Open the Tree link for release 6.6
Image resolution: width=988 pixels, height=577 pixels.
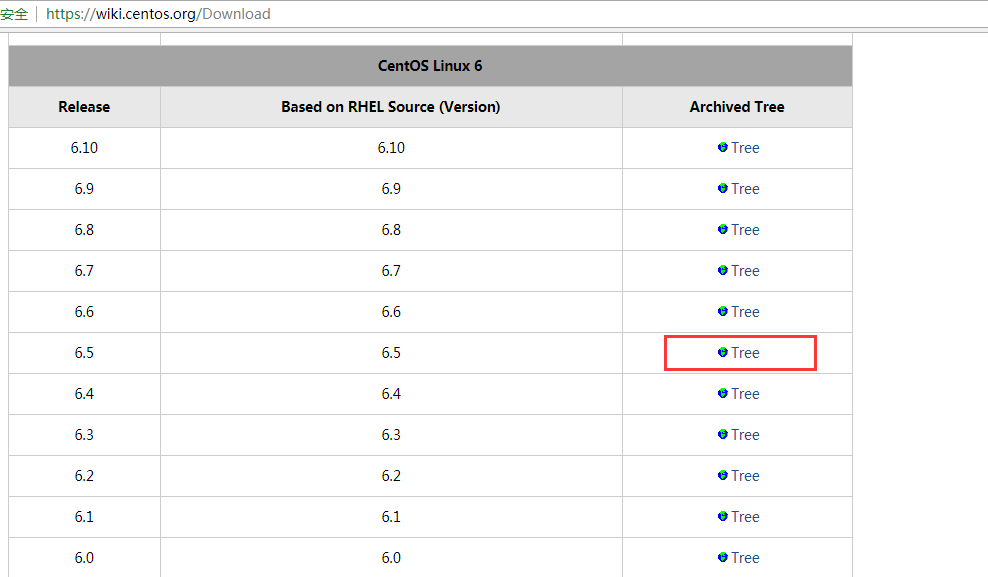coord(745,312)
